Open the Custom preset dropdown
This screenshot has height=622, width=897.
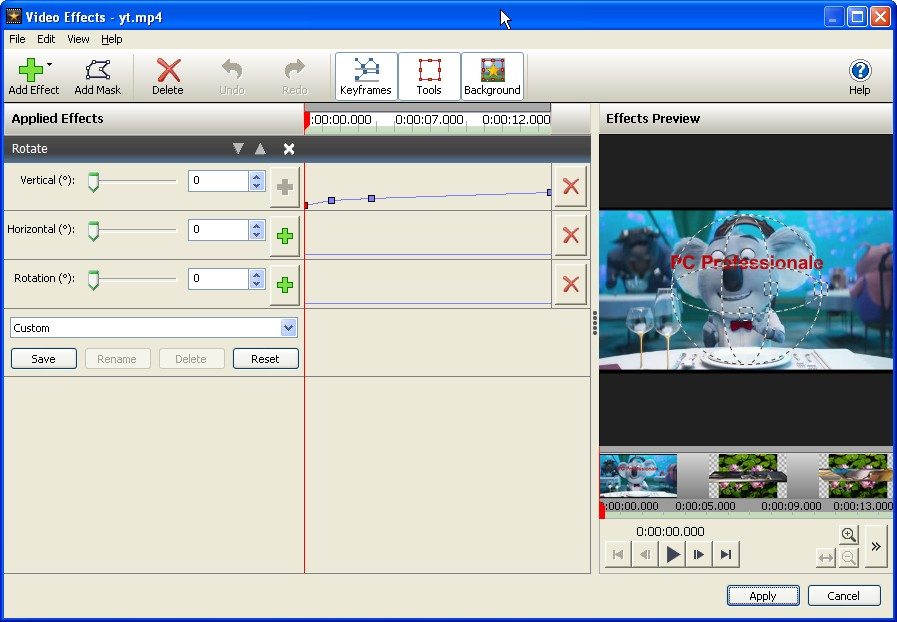pos(288,328)
